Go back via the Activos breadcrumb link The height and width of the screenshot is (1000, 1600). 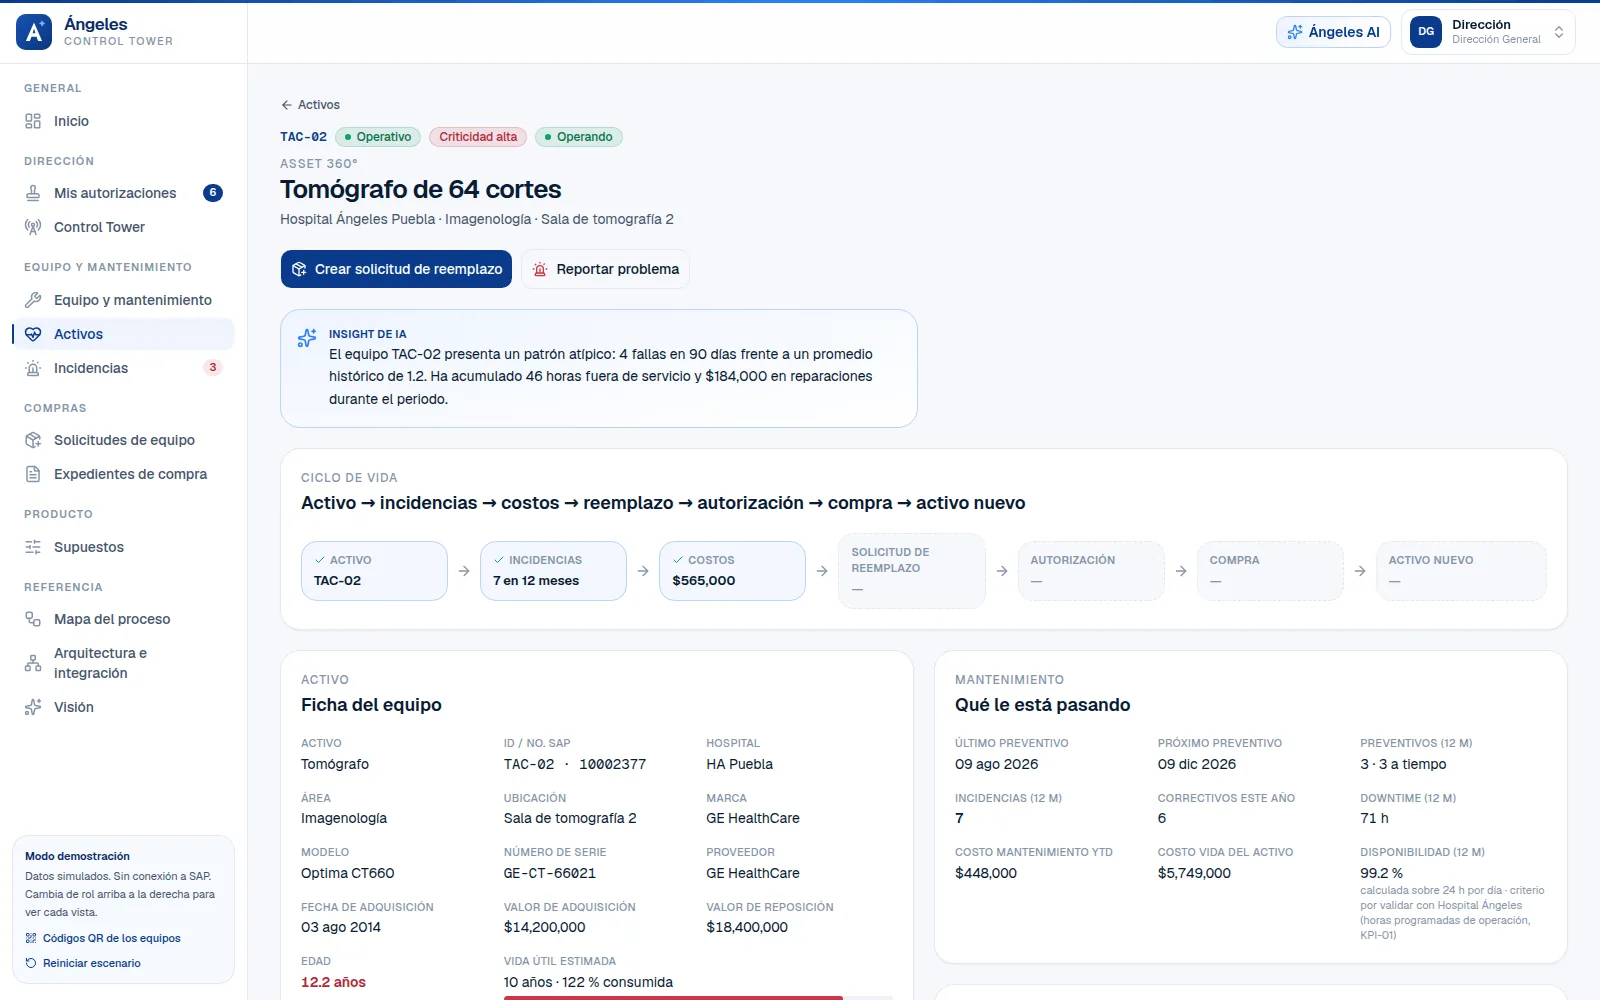[310, 105]
